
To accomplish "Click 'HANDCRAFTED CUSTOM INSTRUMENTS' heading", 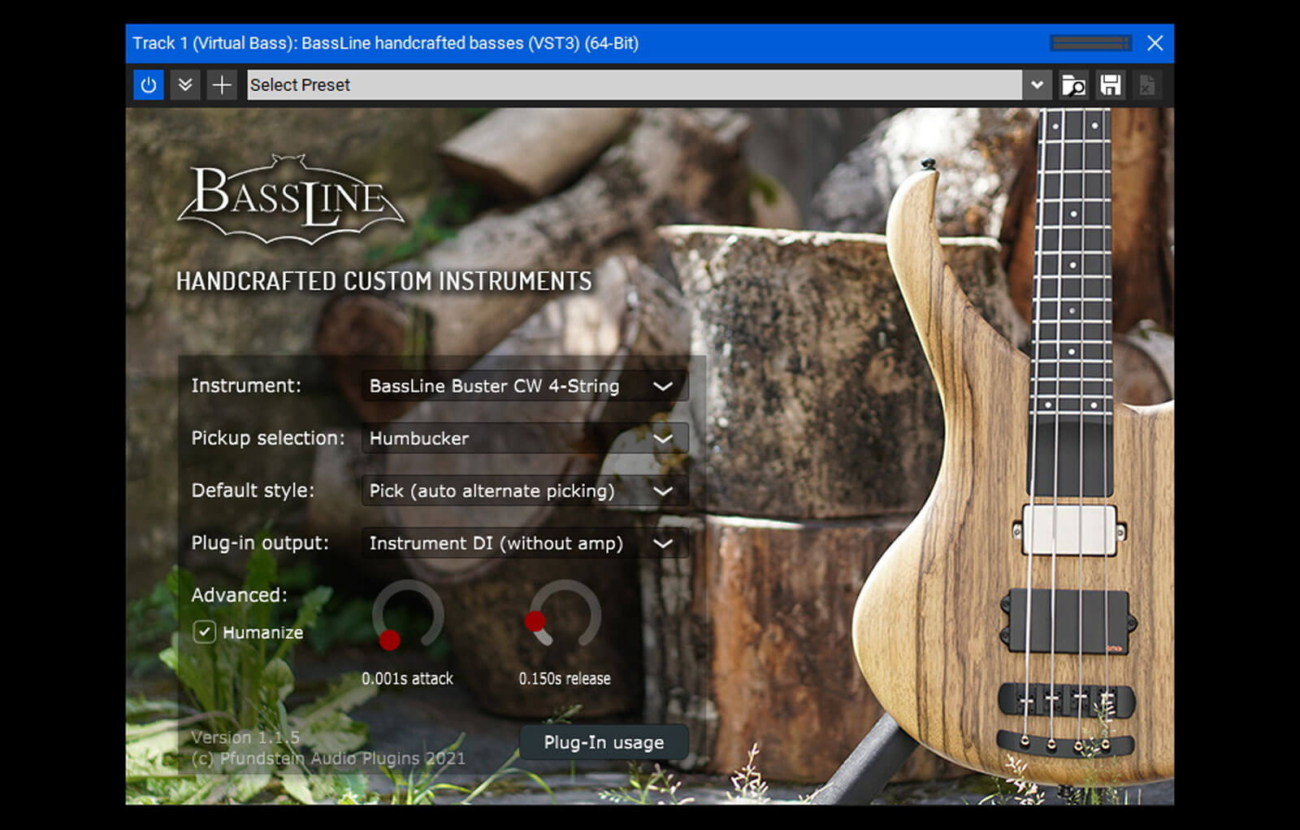I will [x=384, y=281].
